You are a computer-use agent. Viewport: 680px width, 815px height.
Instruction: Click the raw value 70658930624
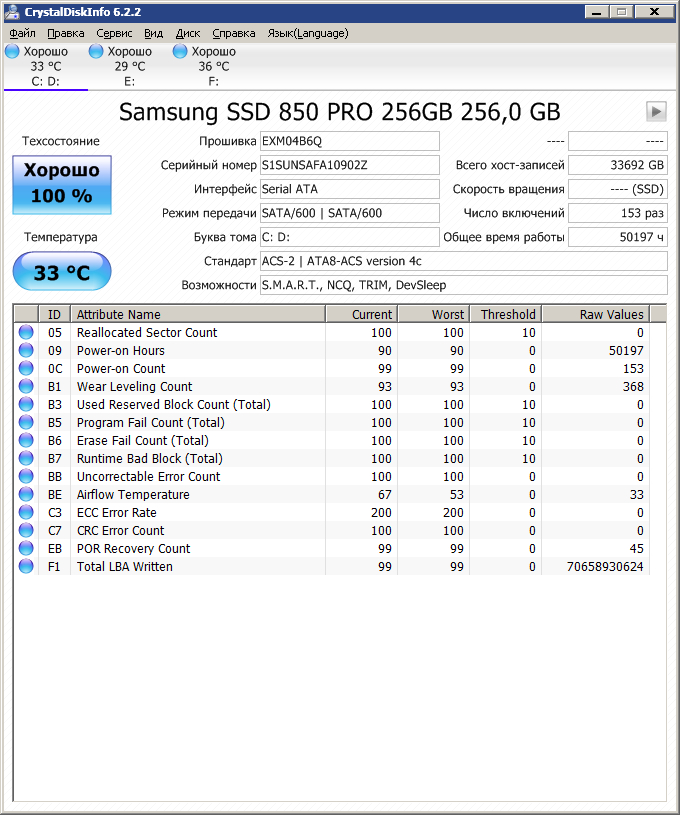click(x=605, y=567)
